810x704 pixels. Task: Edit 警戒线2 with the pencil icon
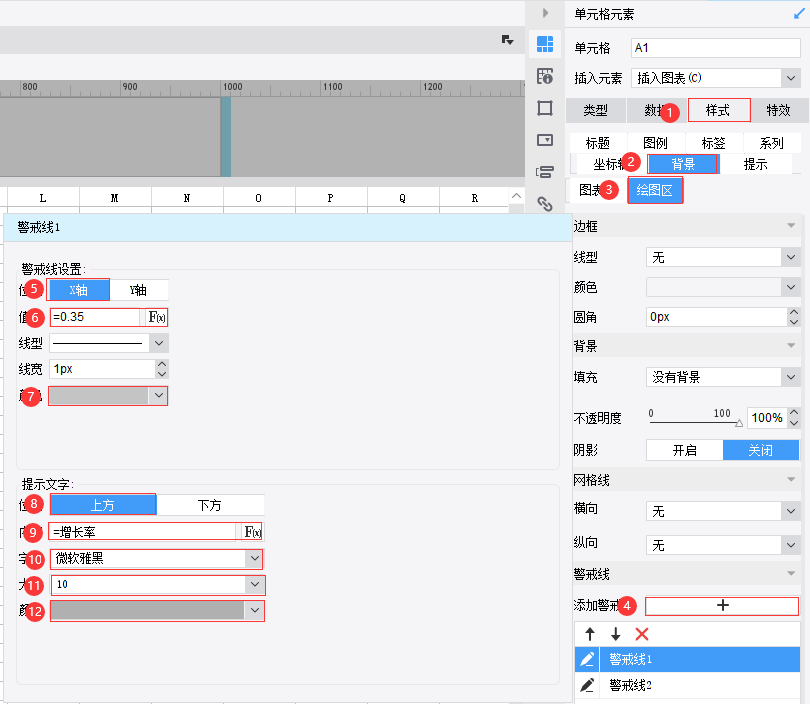[587, 685]
